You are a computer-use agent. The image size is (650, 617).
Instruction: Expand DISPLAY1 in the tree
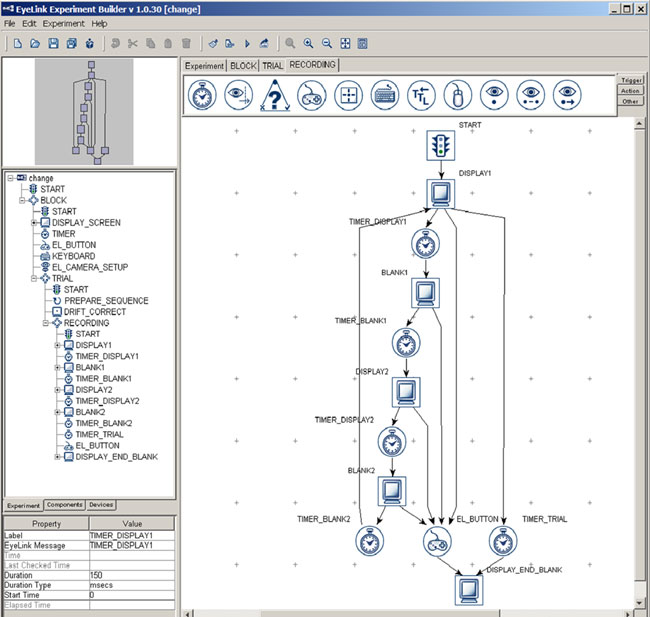(x=57, y=345)
